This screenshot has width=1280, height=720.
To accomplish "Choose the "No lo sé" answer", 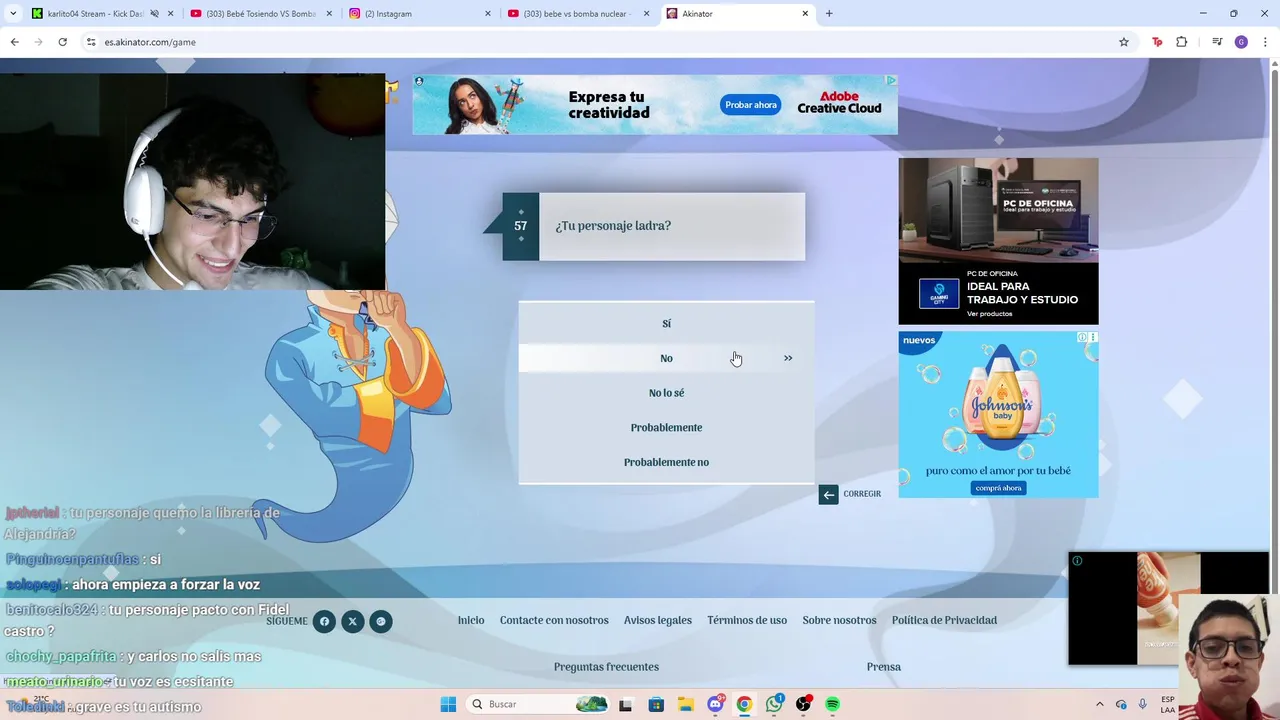I will [666, 393].
